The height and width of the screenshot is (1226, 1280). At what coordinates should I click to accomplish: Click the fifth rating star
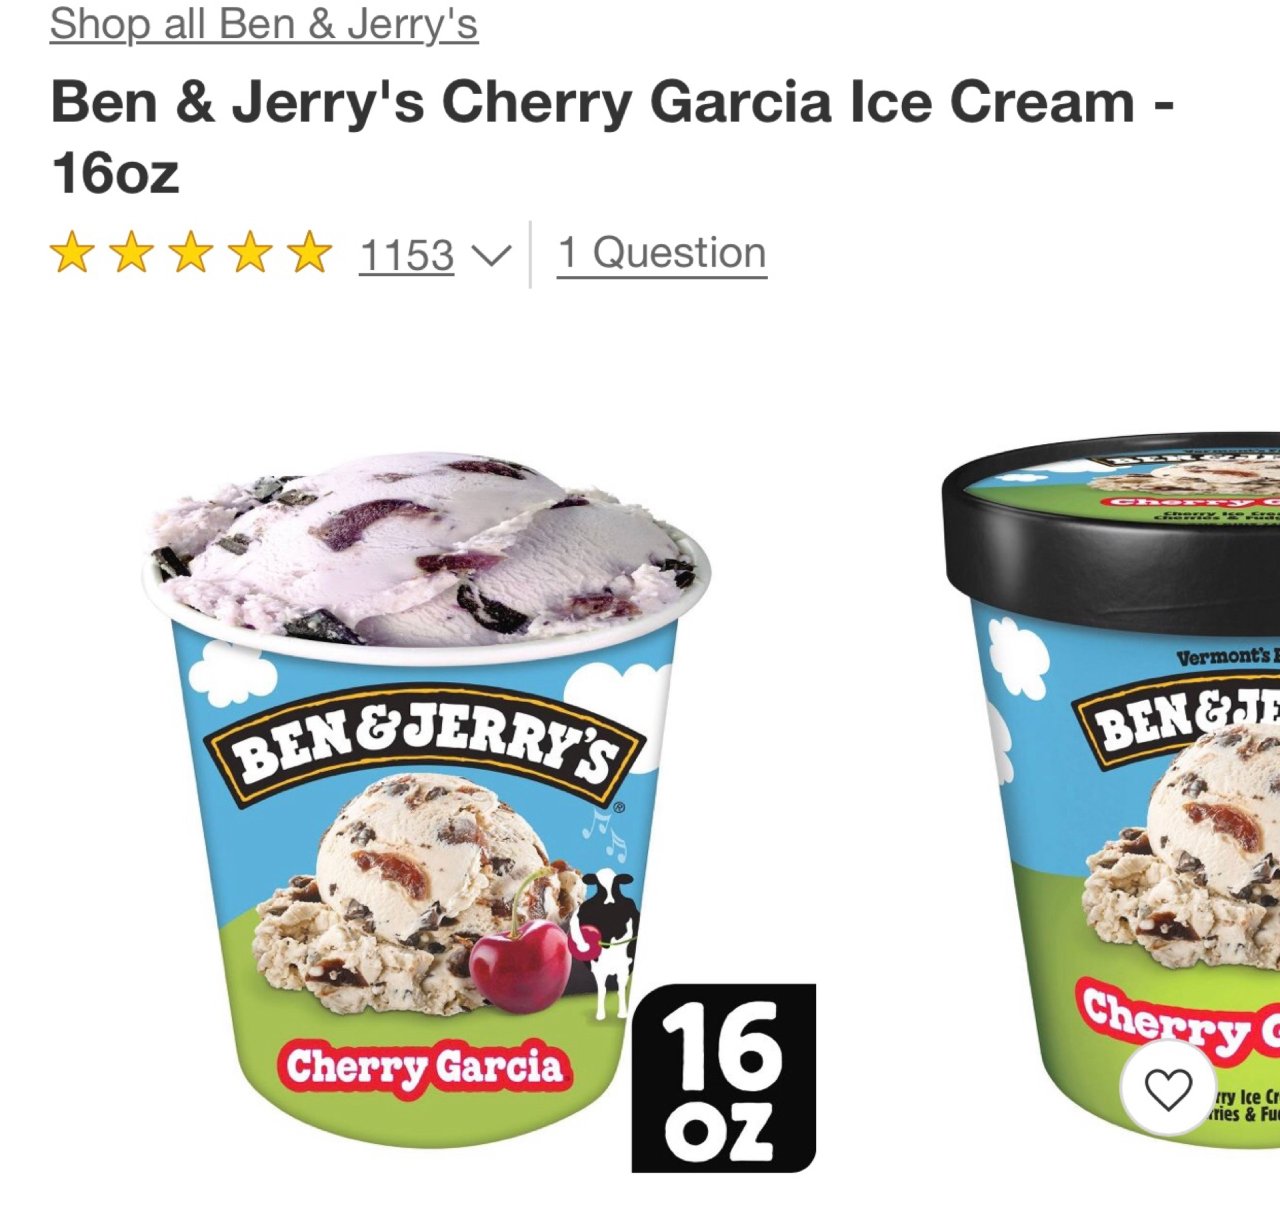tap(310, 252)
